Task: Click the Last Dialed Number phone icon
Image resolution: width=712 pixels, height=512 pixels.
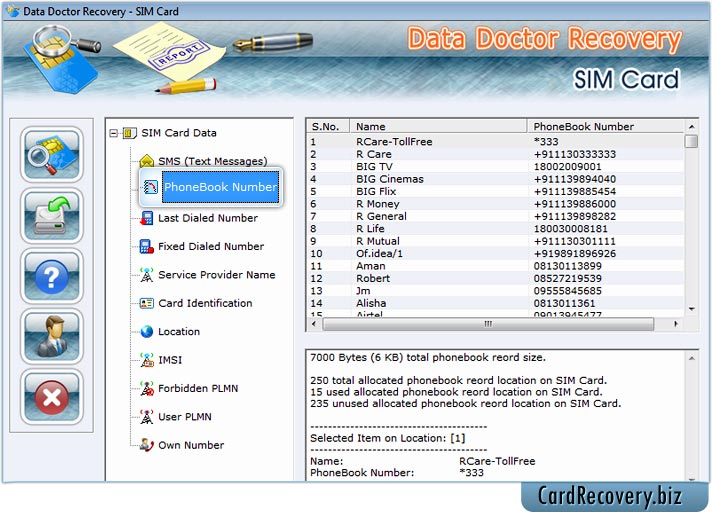Action: [147, 218]
